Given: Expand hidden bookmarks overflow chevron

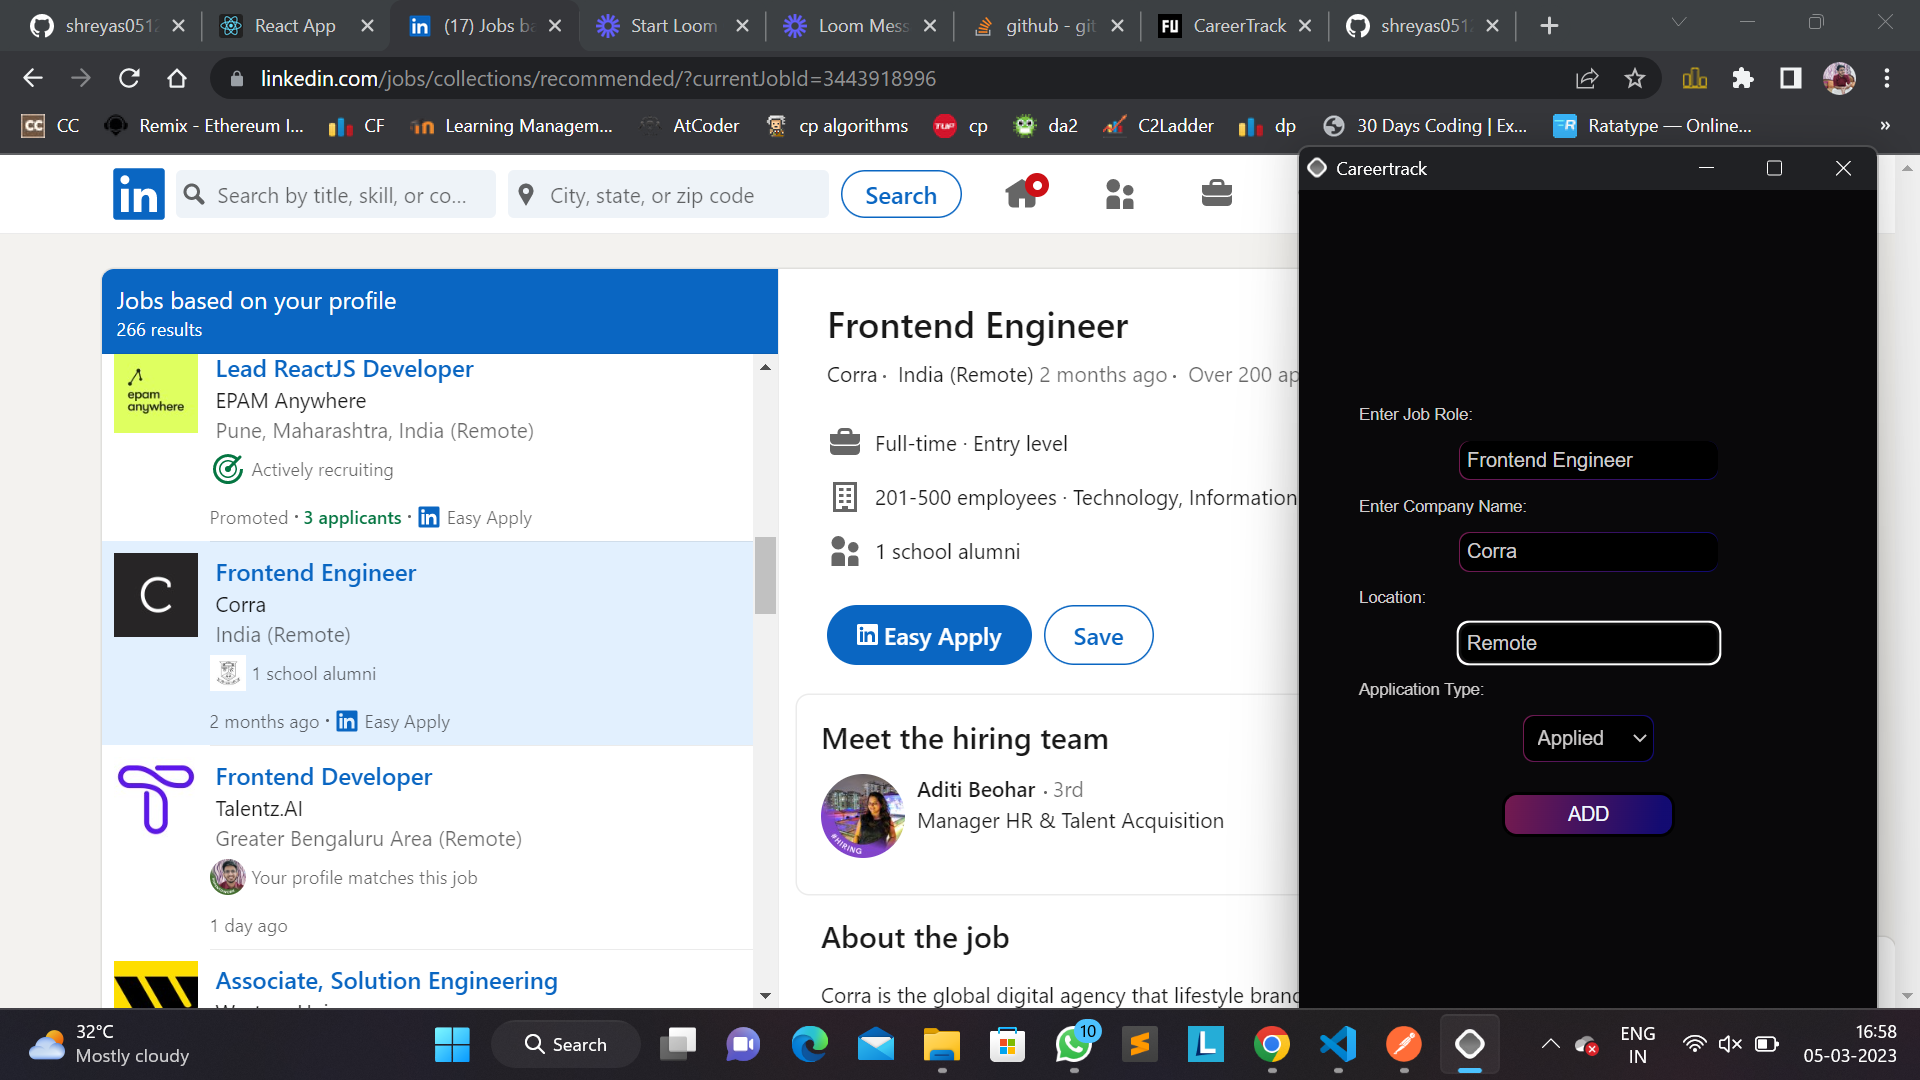Looking at the screenshot, I should 1884,126.
